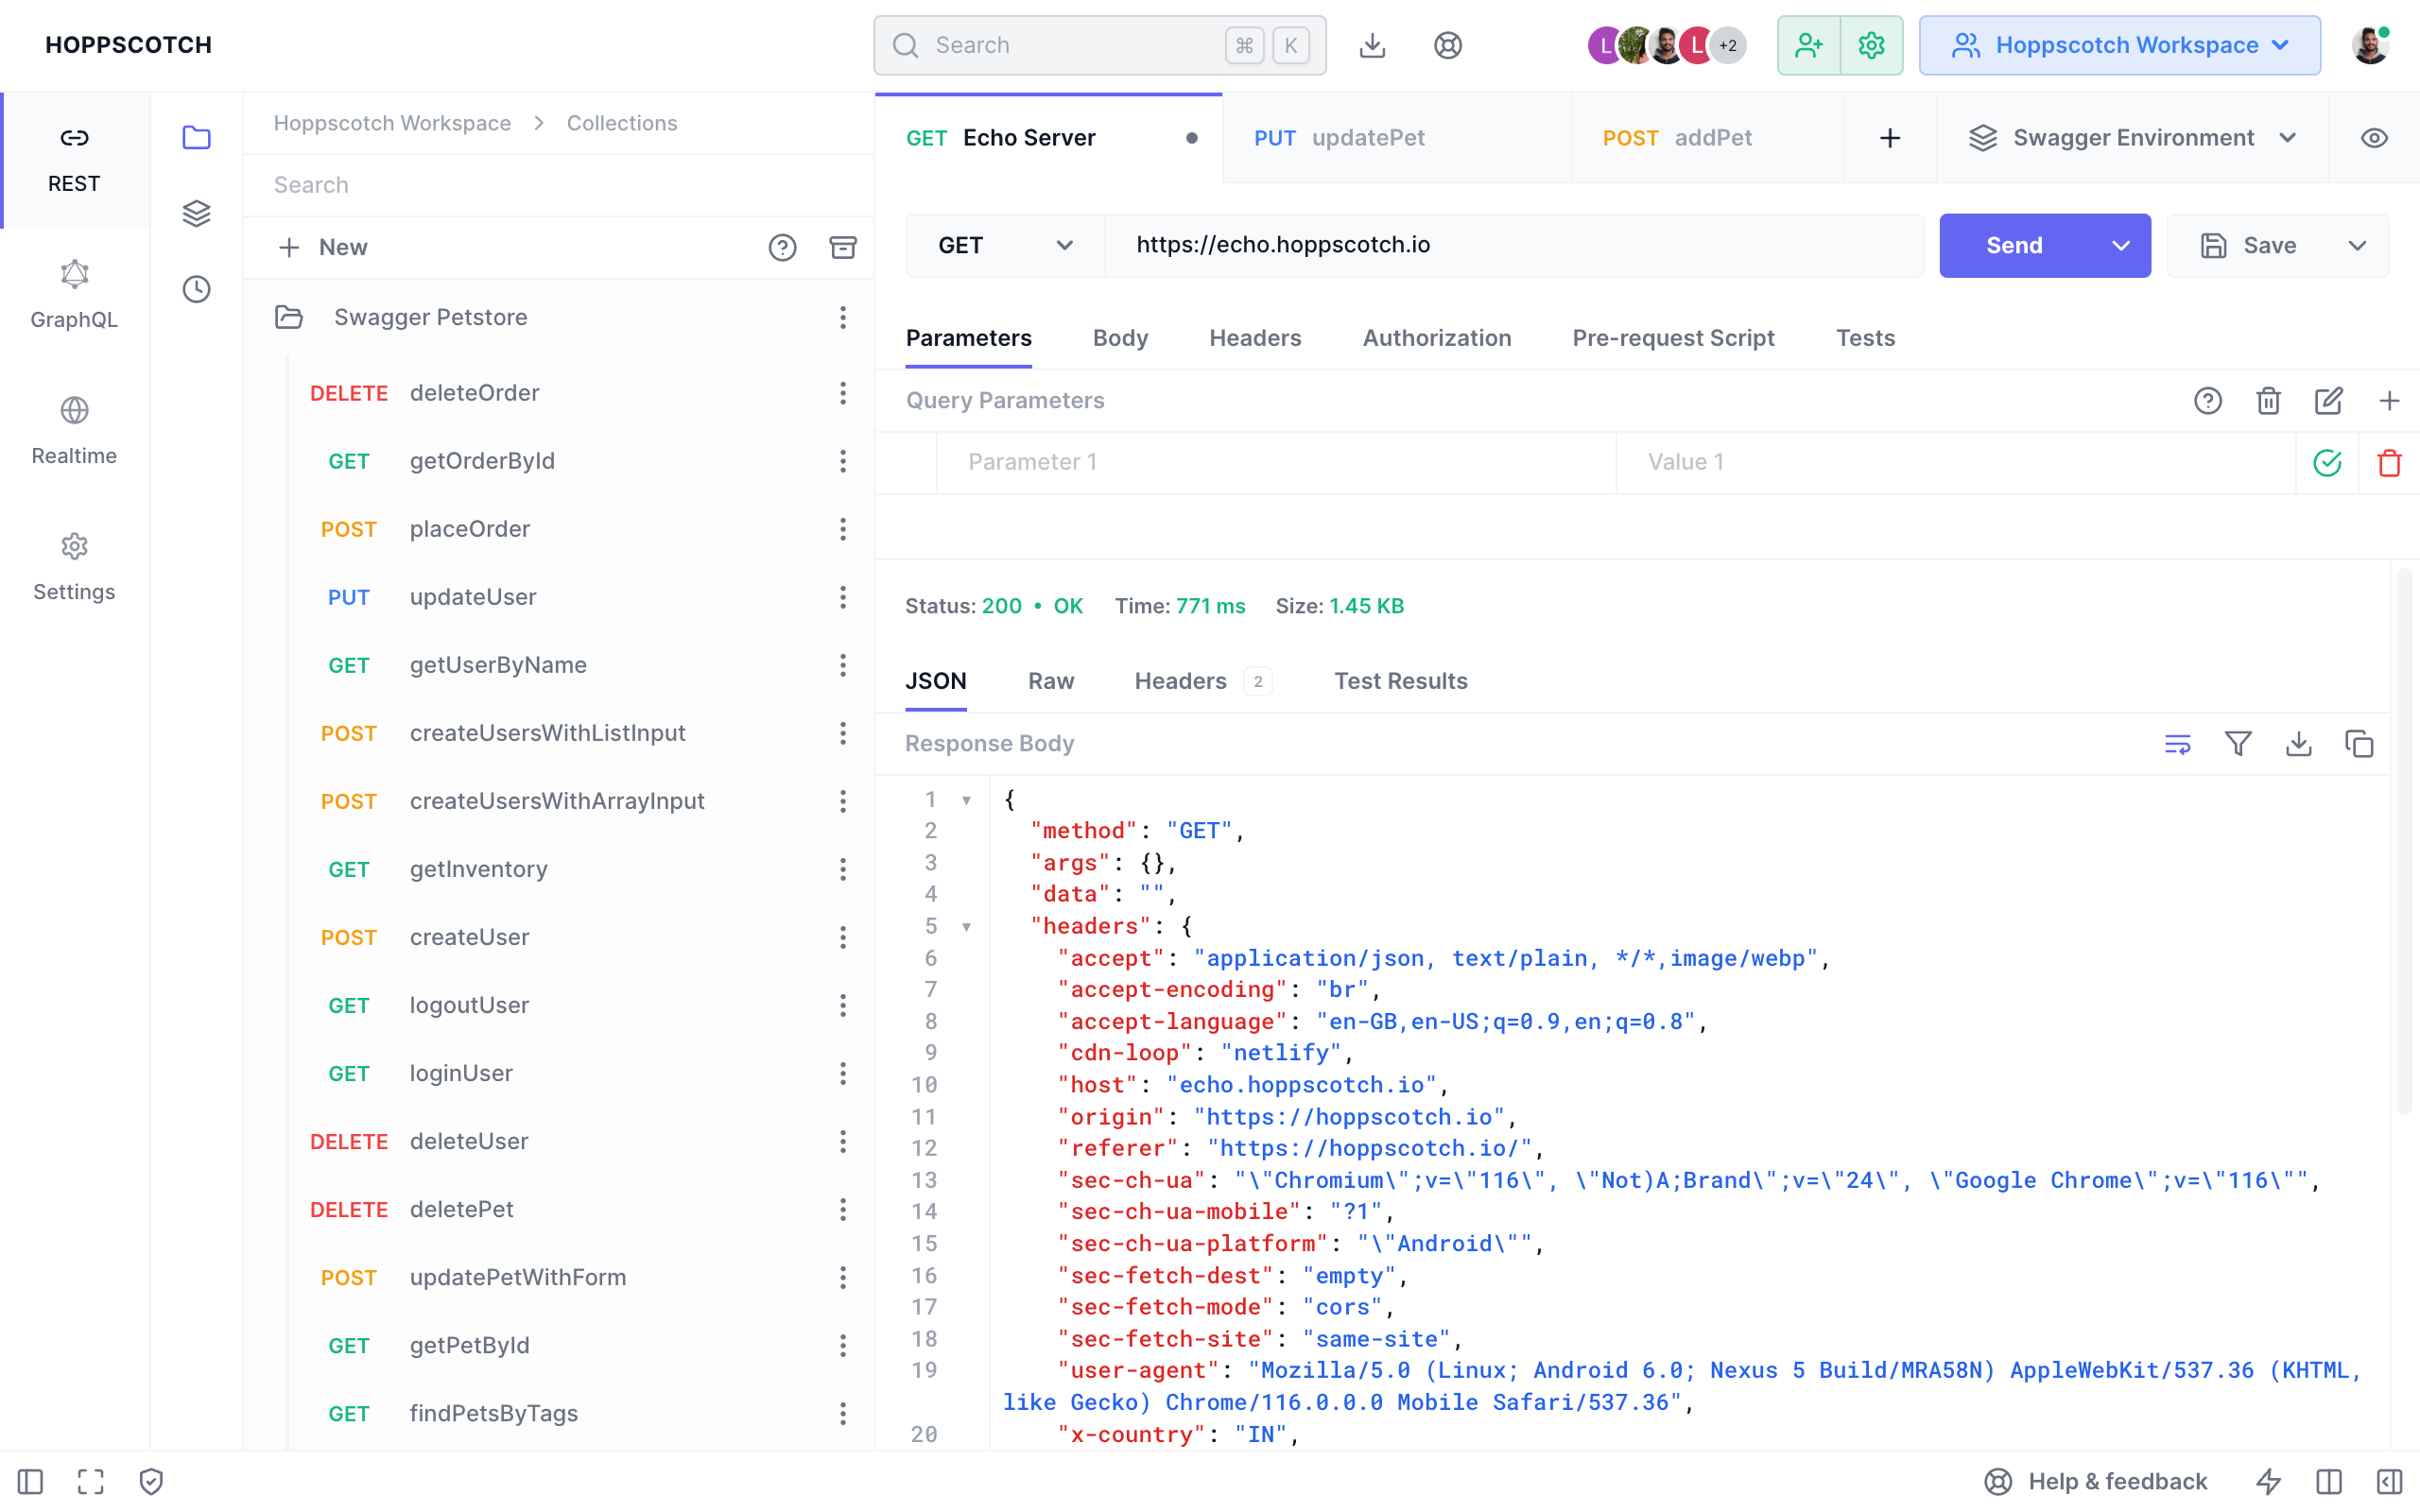Open the Environments layers icon panel

[196, 213]
